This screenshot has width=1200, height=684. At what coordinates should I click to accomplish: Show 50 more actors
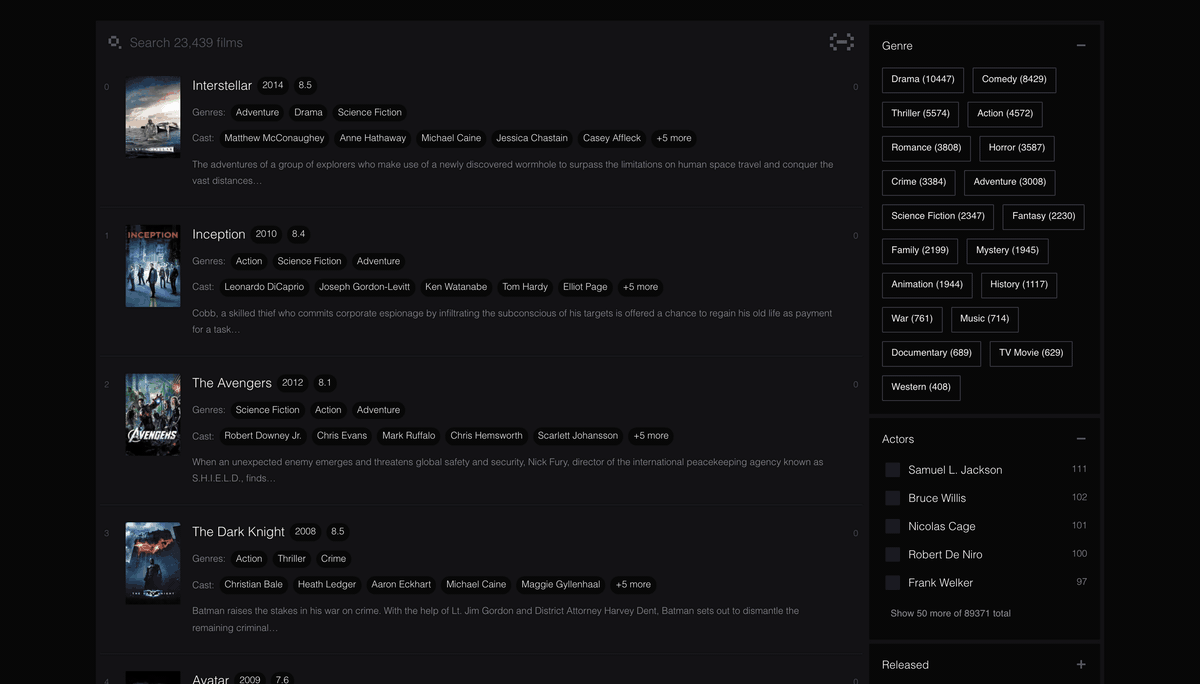[x=950, y=613]
